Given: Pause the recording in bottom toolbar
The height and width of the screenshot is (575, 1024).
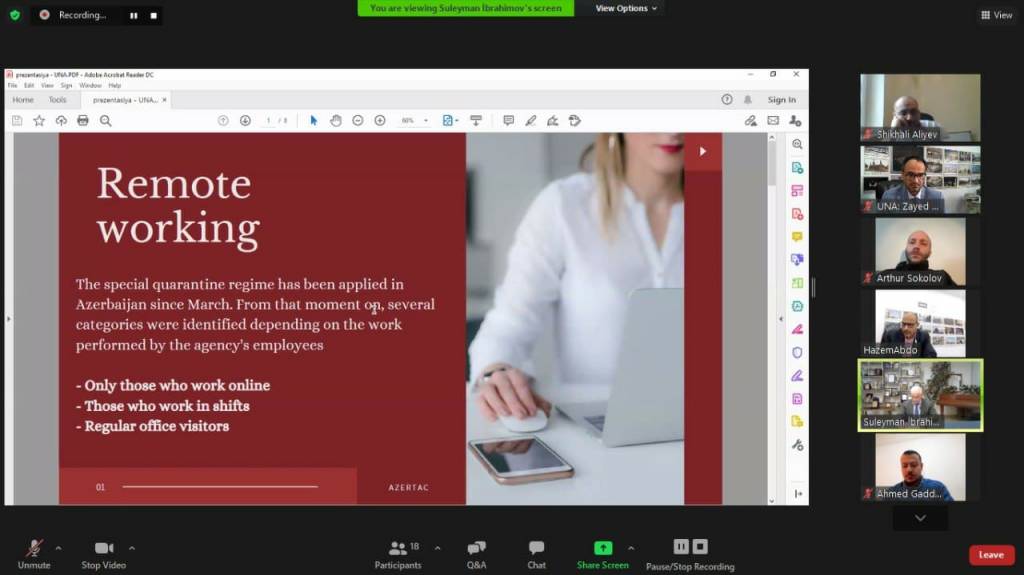Looking at the screenshot, I should (x=680, y=546).
